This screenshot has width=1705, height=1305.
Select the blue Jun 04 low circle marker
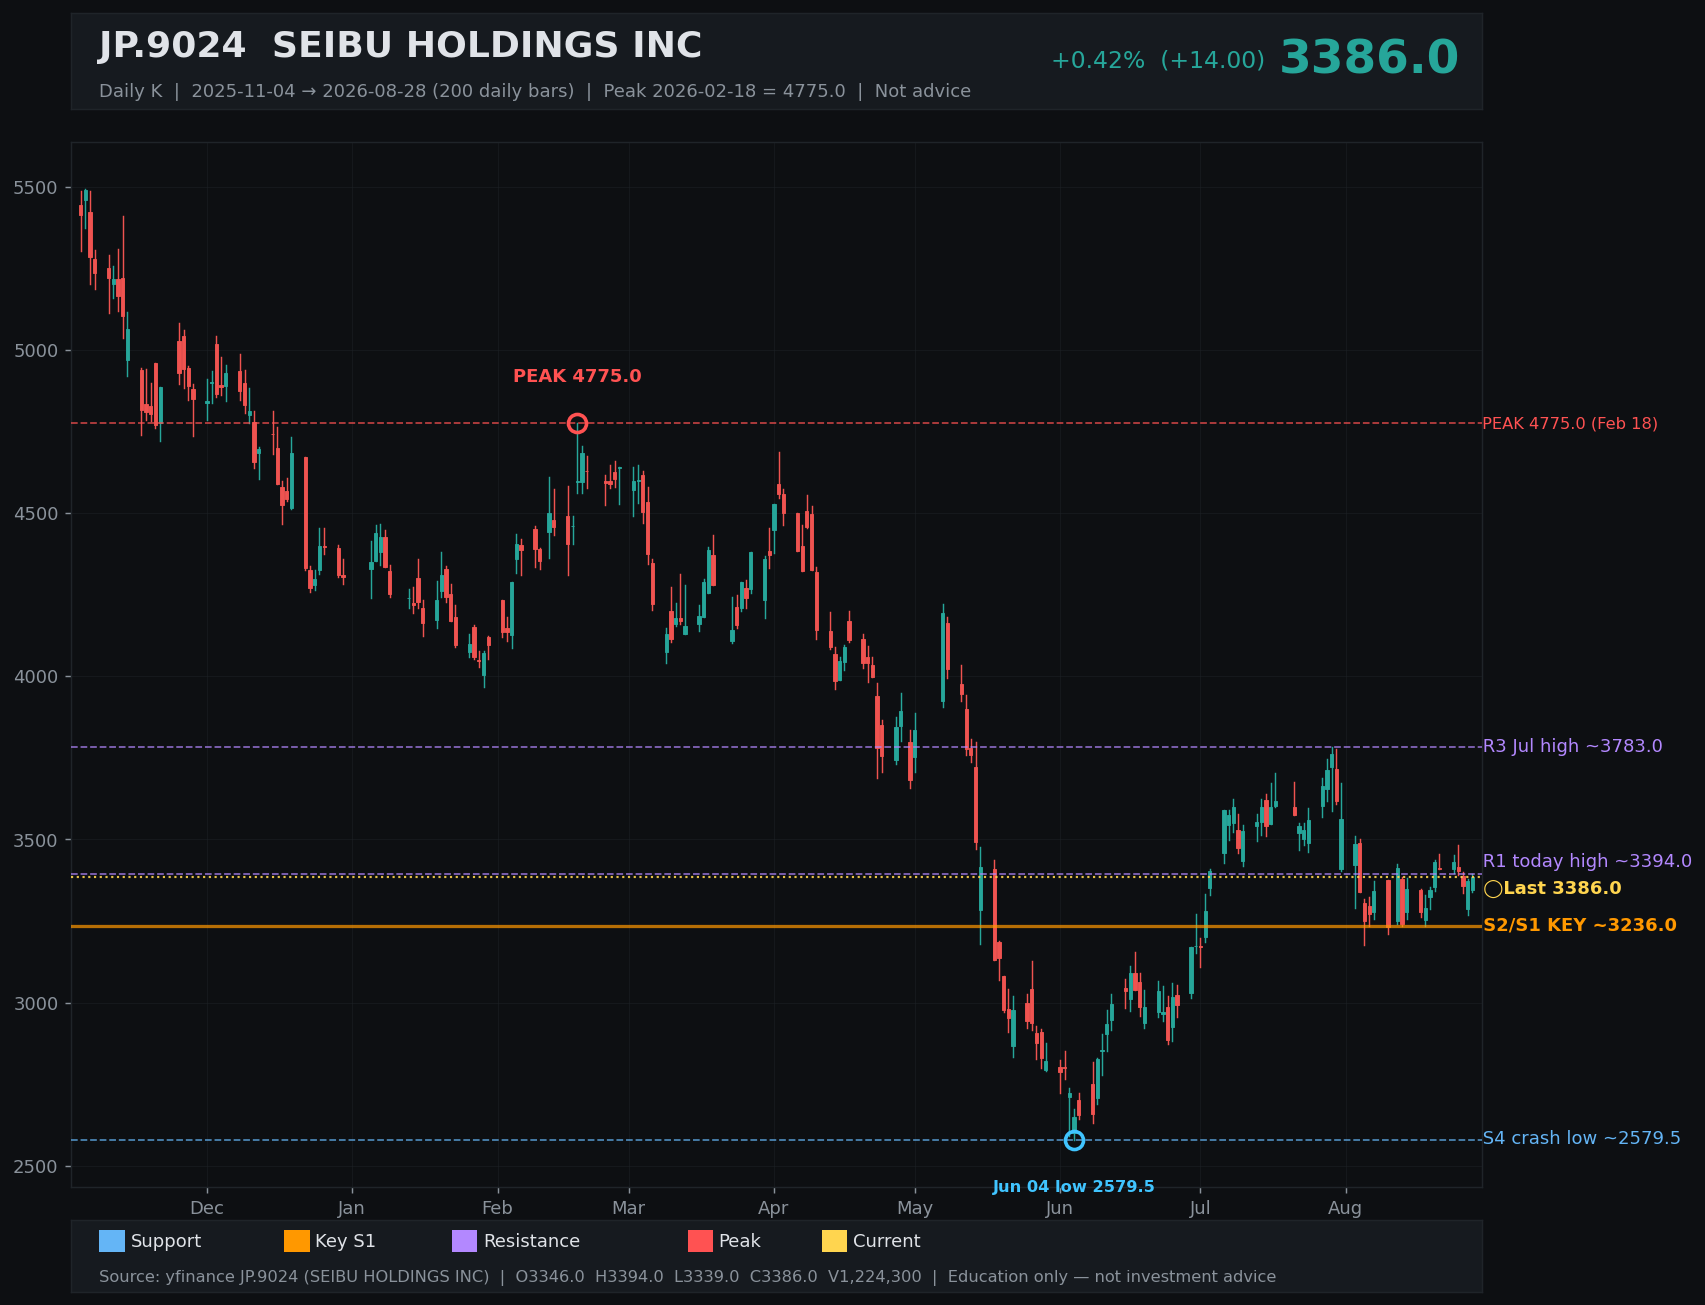[1074, 1140]
